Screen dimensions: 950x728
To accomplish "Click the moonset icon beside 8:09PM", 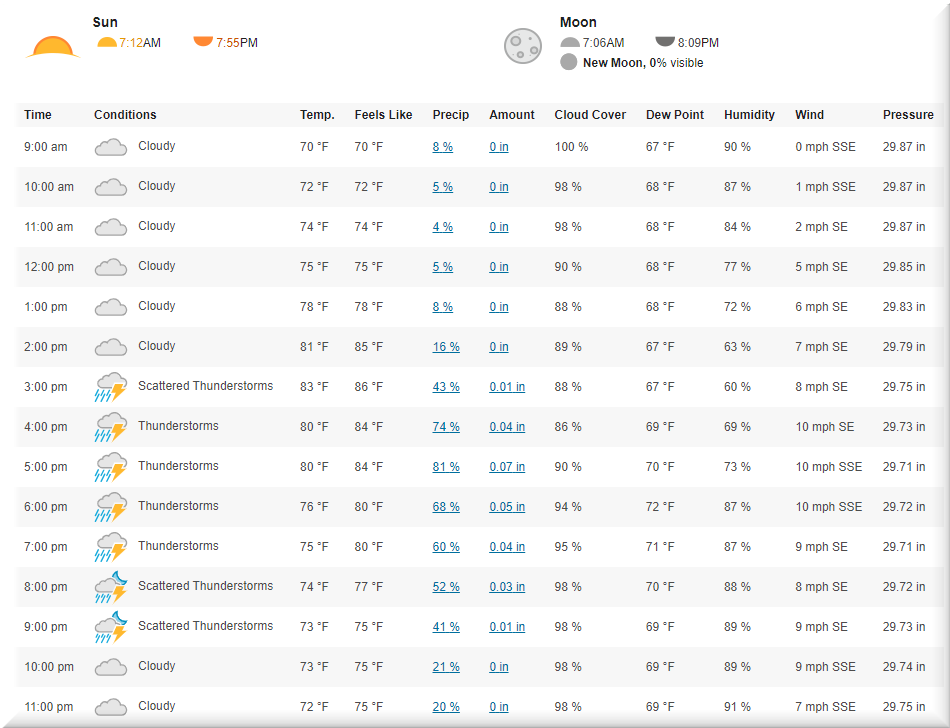I will (x=665, y=42).
